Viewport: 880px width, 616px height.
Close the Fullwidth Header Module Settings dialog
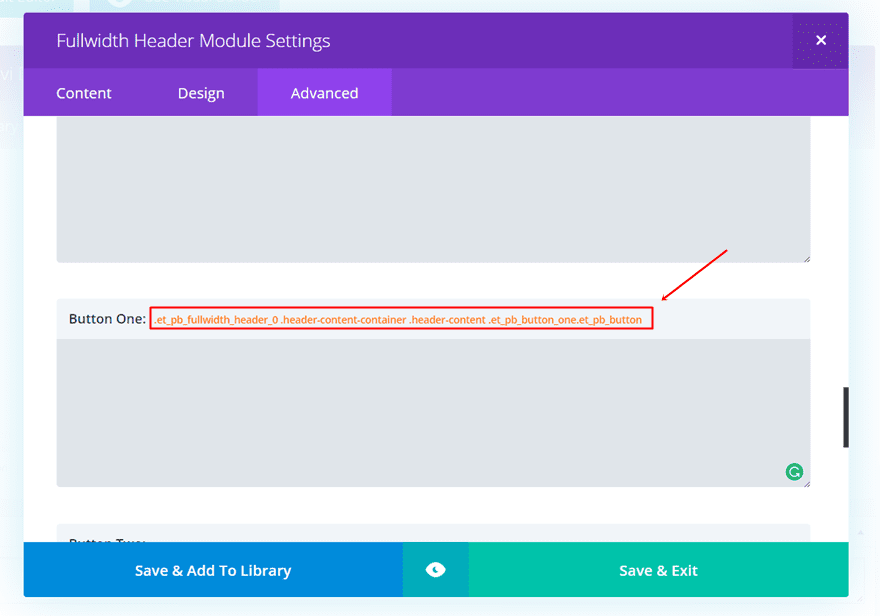coord(821,40)
